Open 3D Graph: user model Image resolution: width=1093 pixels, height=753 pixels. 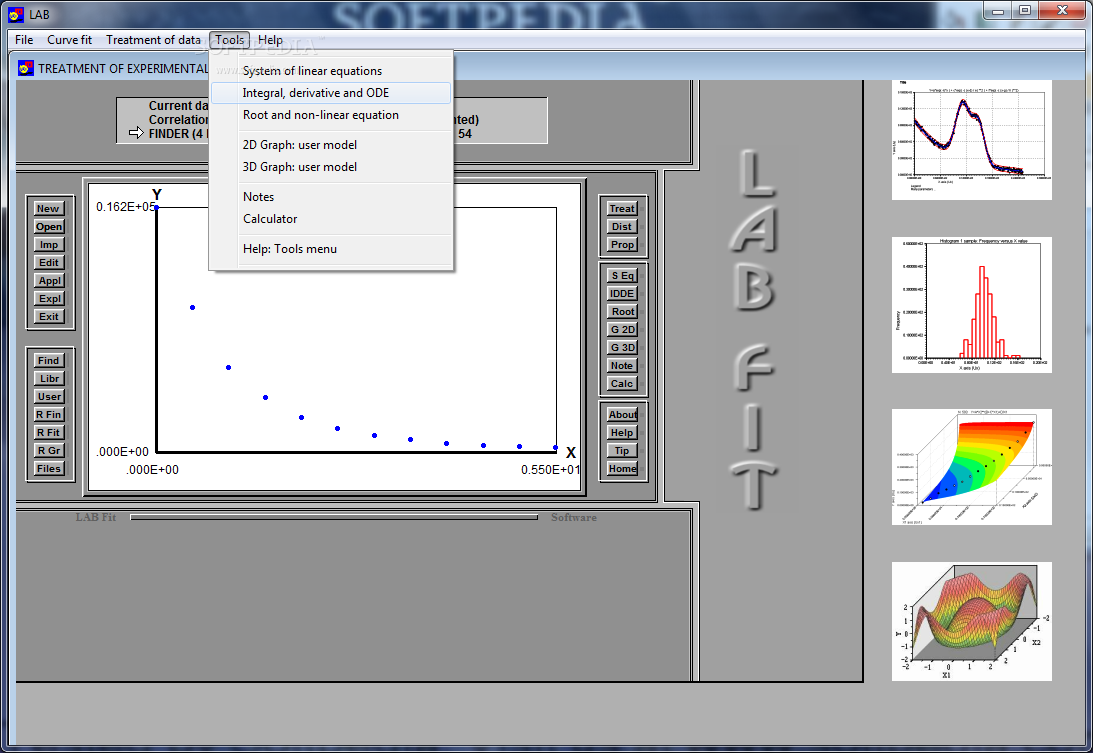click(x=331, y=167)
